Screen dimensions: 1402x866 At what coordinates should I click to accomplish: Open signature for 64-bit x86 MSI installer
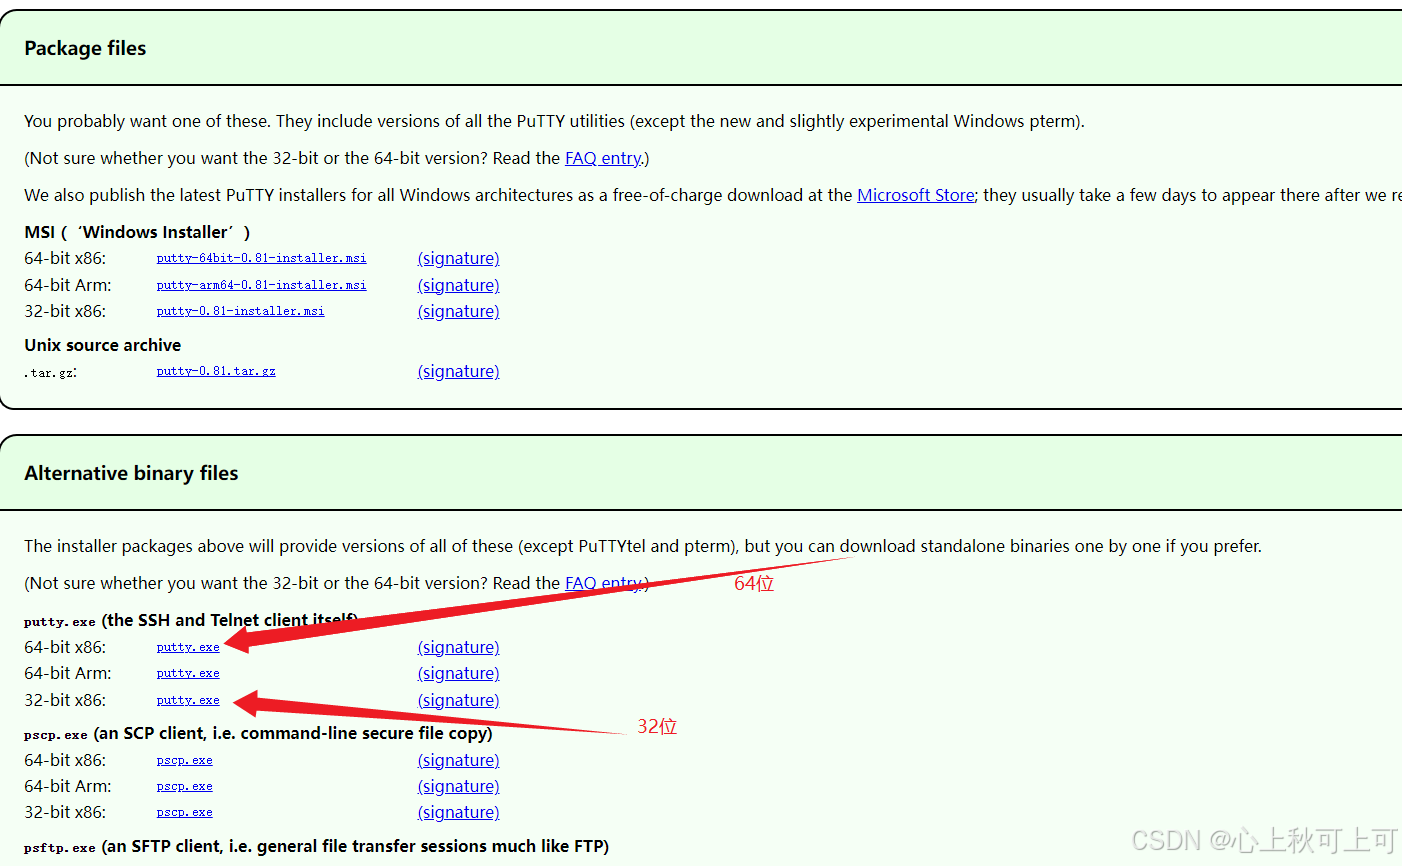pyautogui.click(x=458, y=258)
